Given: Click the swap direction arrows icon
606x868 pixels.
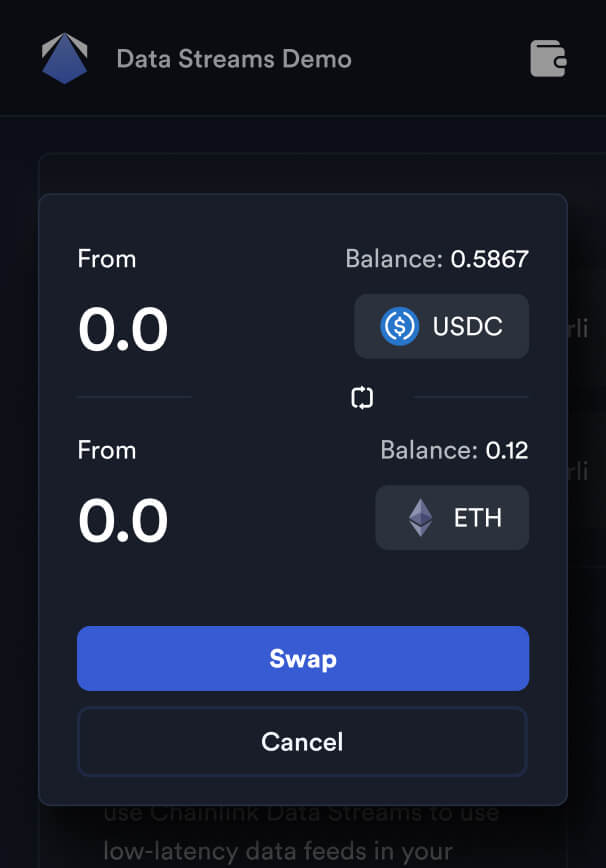Looking at the screenshot, I should (x=362, y=397).
